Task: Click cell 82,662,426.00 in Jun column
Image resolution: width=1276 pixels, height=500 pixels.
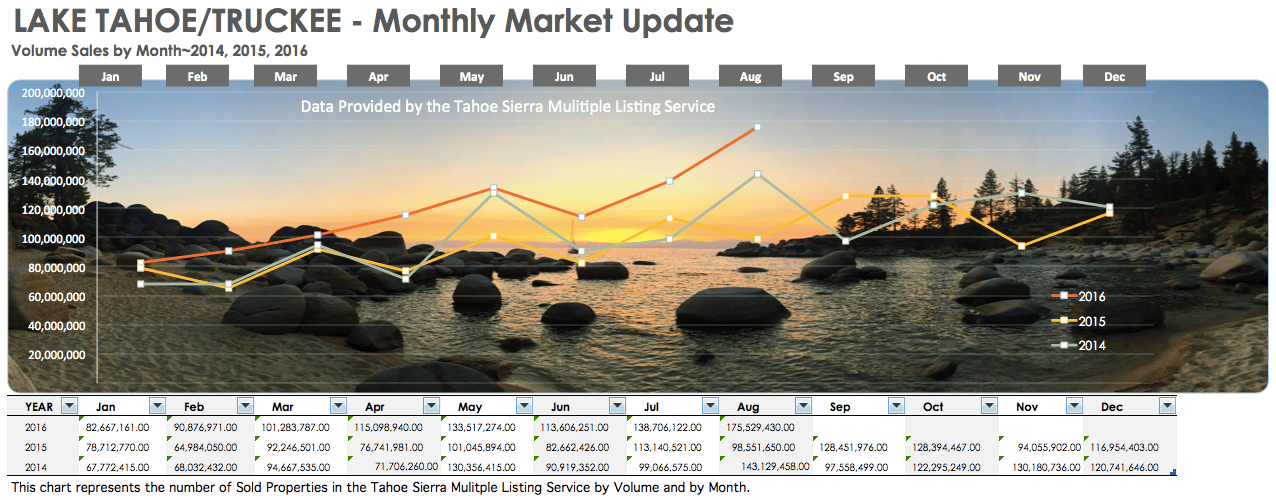Action: click(580, 447)
